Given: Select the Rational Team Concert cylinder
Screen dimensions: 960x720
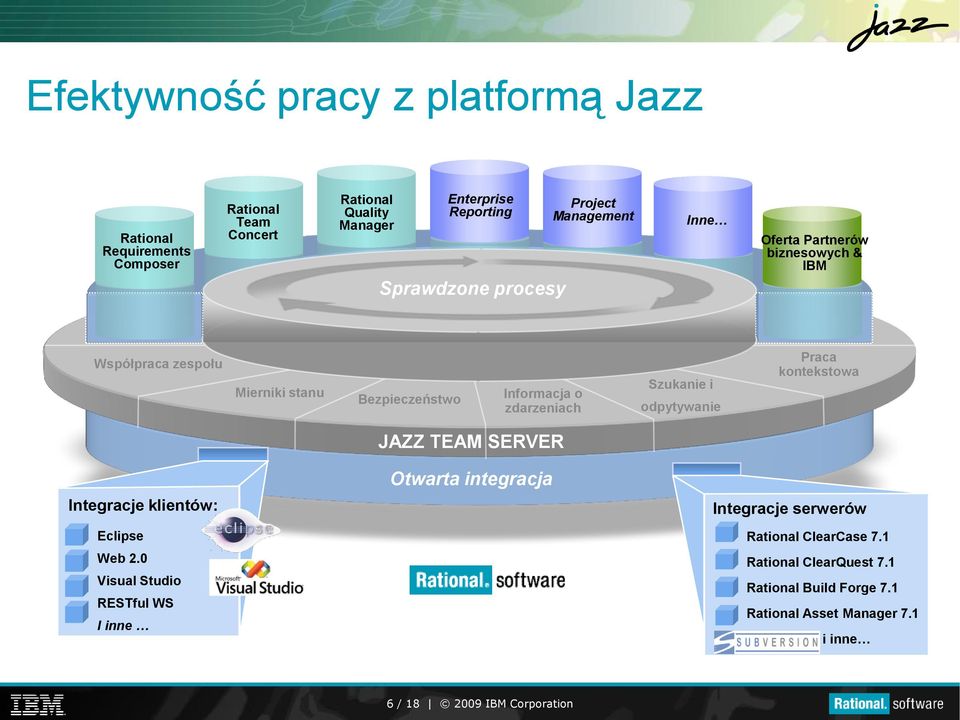Looking at the screenshot, I should point(253,217).
